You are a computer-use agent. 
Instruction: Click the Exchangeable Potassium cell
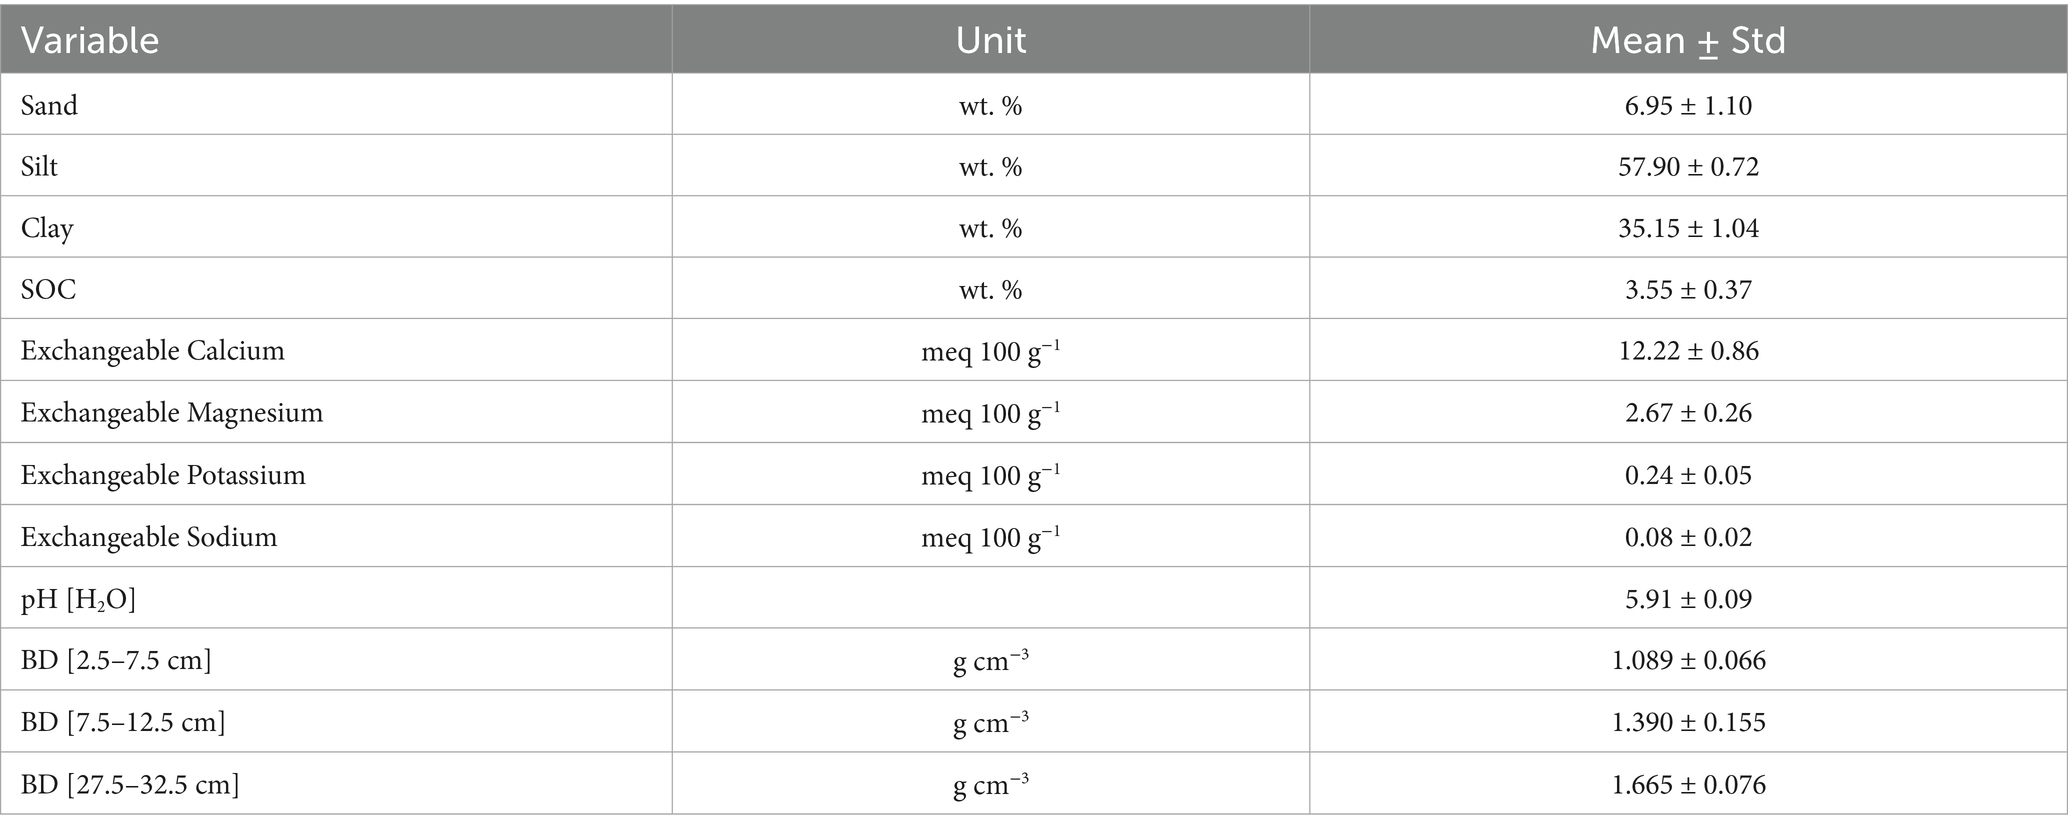point(163,475)
